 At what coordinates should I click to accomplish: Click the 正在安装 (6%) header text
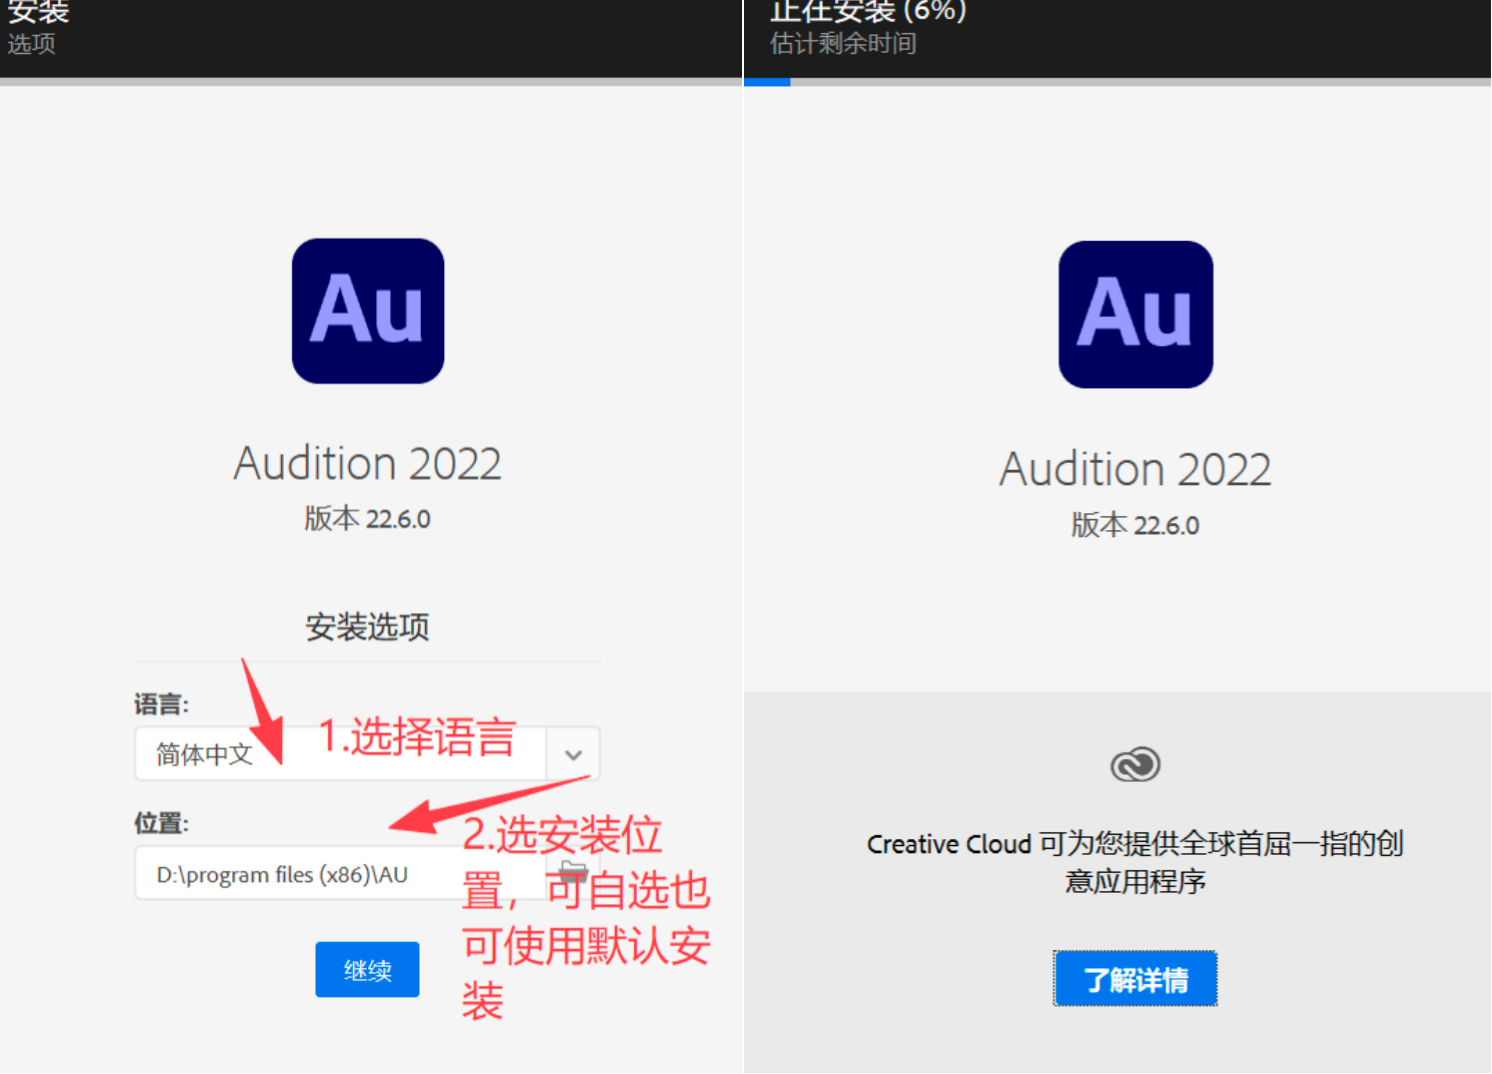(x=868, y=10)
